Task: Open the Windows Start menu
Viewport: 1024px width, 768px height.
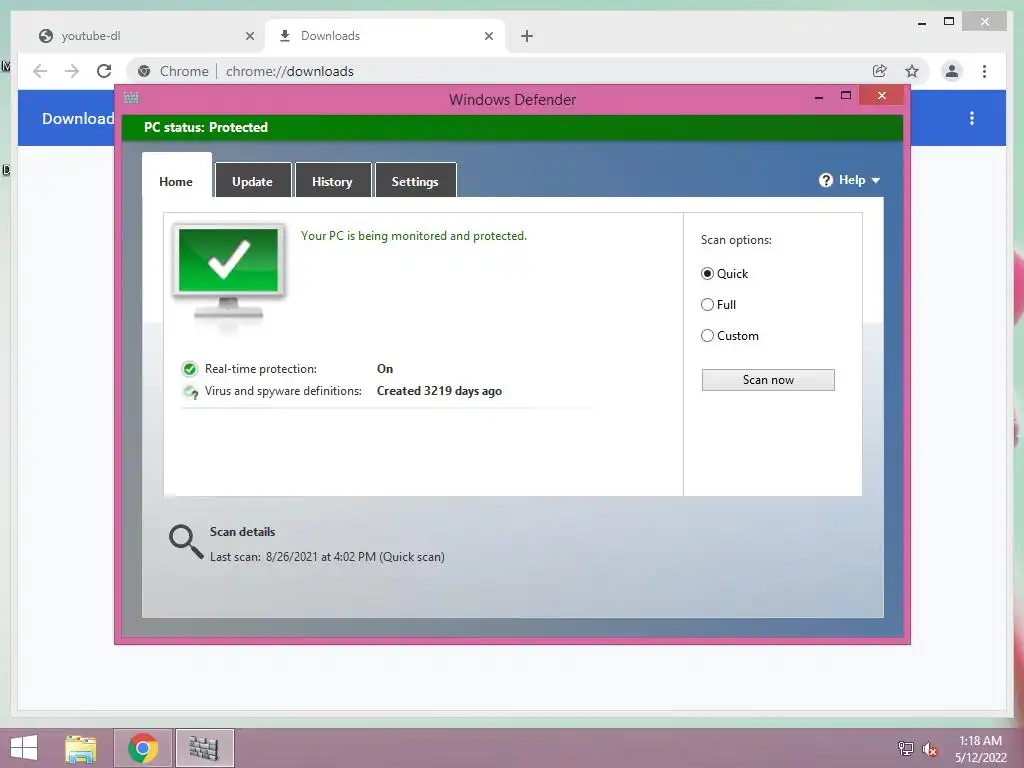Action: pos(24,748)
